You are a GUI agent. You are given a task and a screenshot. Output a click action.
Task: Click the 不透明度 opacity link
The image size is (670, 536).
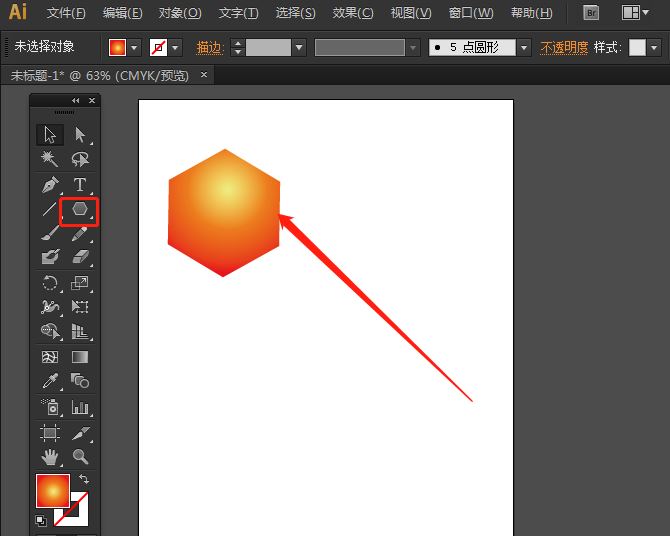click(564, 47)
